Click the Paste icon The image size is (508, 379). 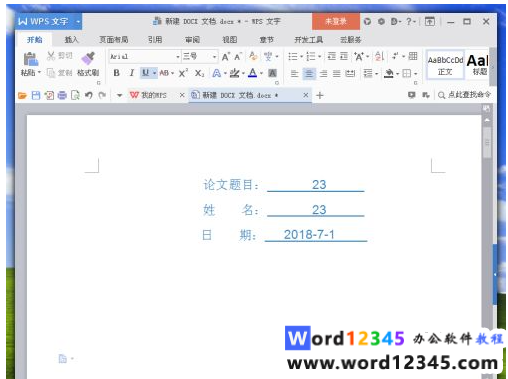click(31, 60)
